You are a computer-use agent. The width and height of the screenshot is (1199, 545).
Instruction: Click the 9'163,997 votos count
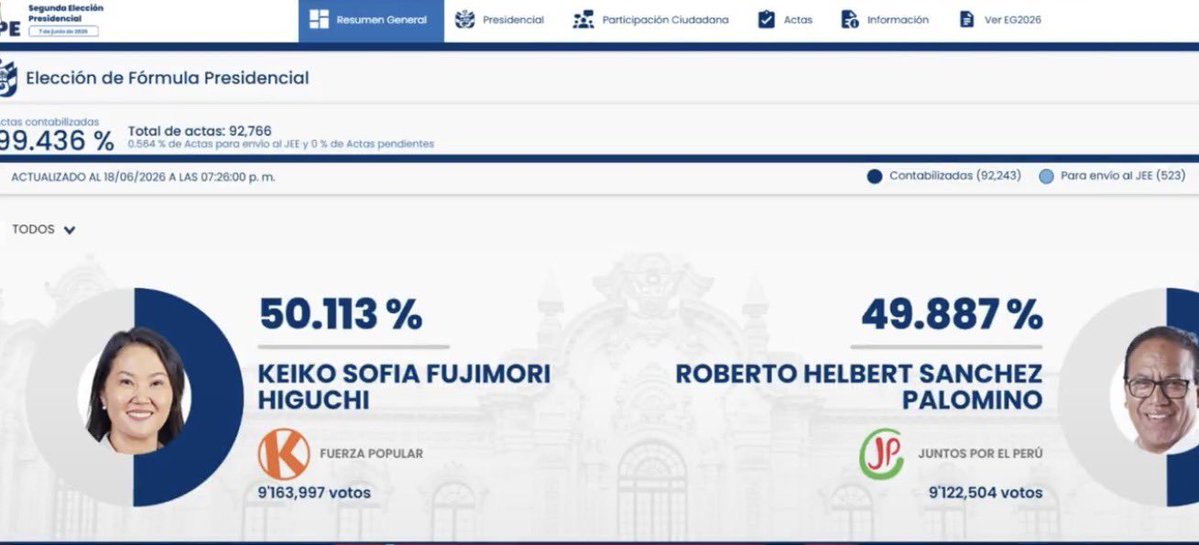coord(314,493)
